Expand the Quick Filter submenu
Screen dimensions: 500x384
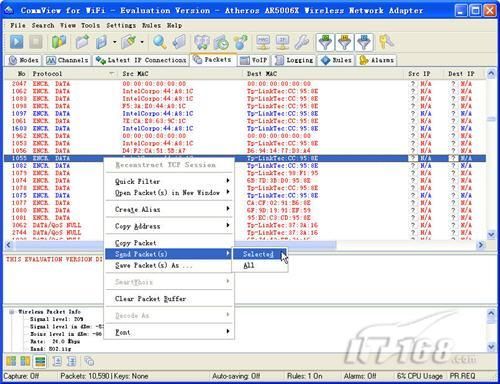[169, 181]
